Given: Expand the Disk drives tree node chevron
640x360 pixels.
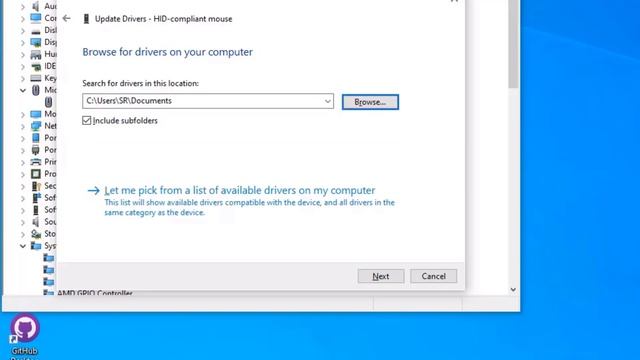Looking at the screenshot, I should tap(23, 31).
